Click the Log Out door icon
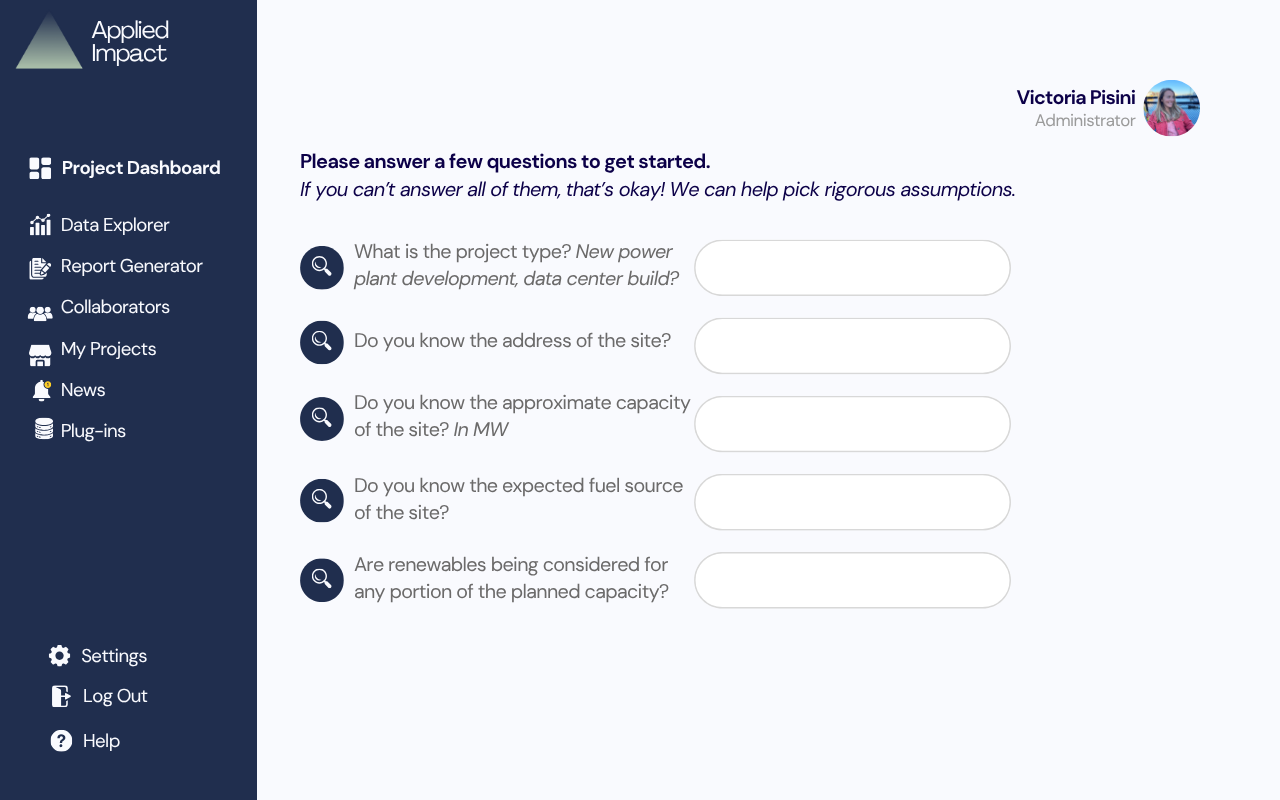Screen dimensions: 1280x800 [x=61, y=696]
